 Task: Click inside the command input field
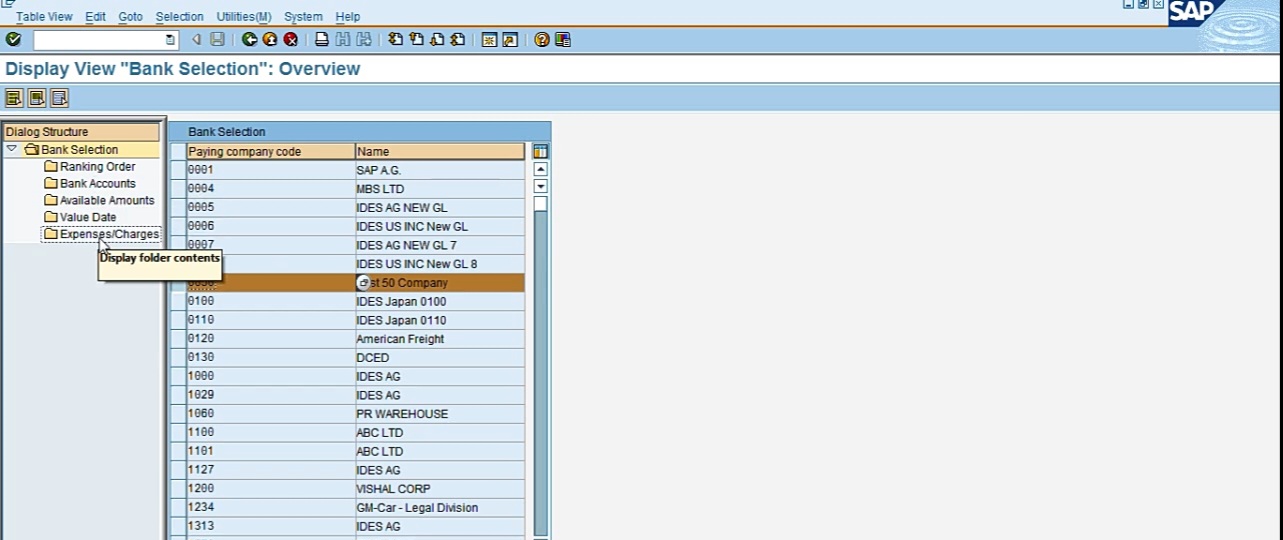(98, 40)
